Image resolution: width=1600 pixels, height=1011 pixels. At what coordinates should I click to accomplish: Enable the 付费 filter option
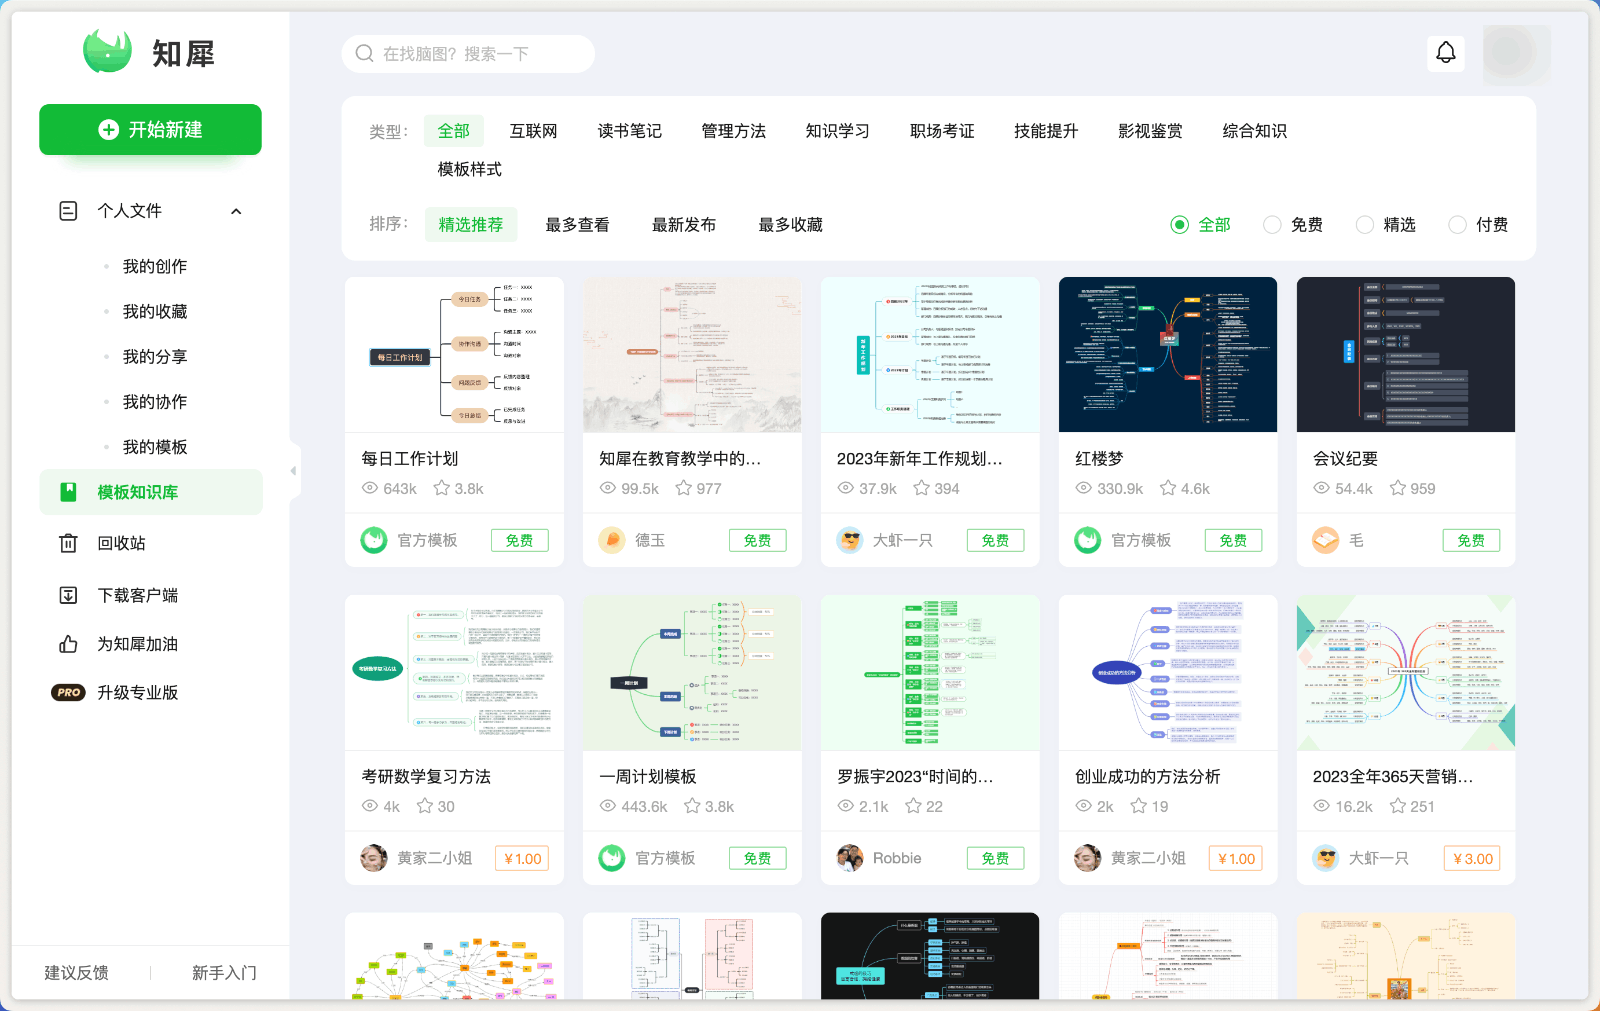pos(1457,224)
